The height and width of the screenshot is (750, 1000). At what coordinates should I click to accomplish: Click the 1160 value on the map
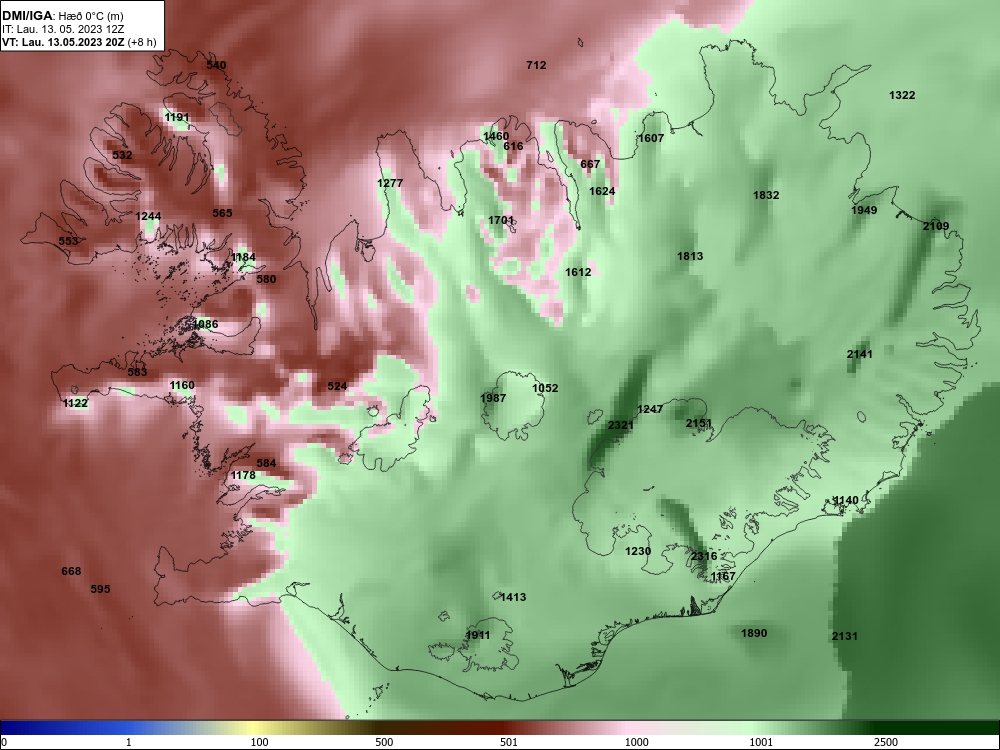tap(182, 385)
